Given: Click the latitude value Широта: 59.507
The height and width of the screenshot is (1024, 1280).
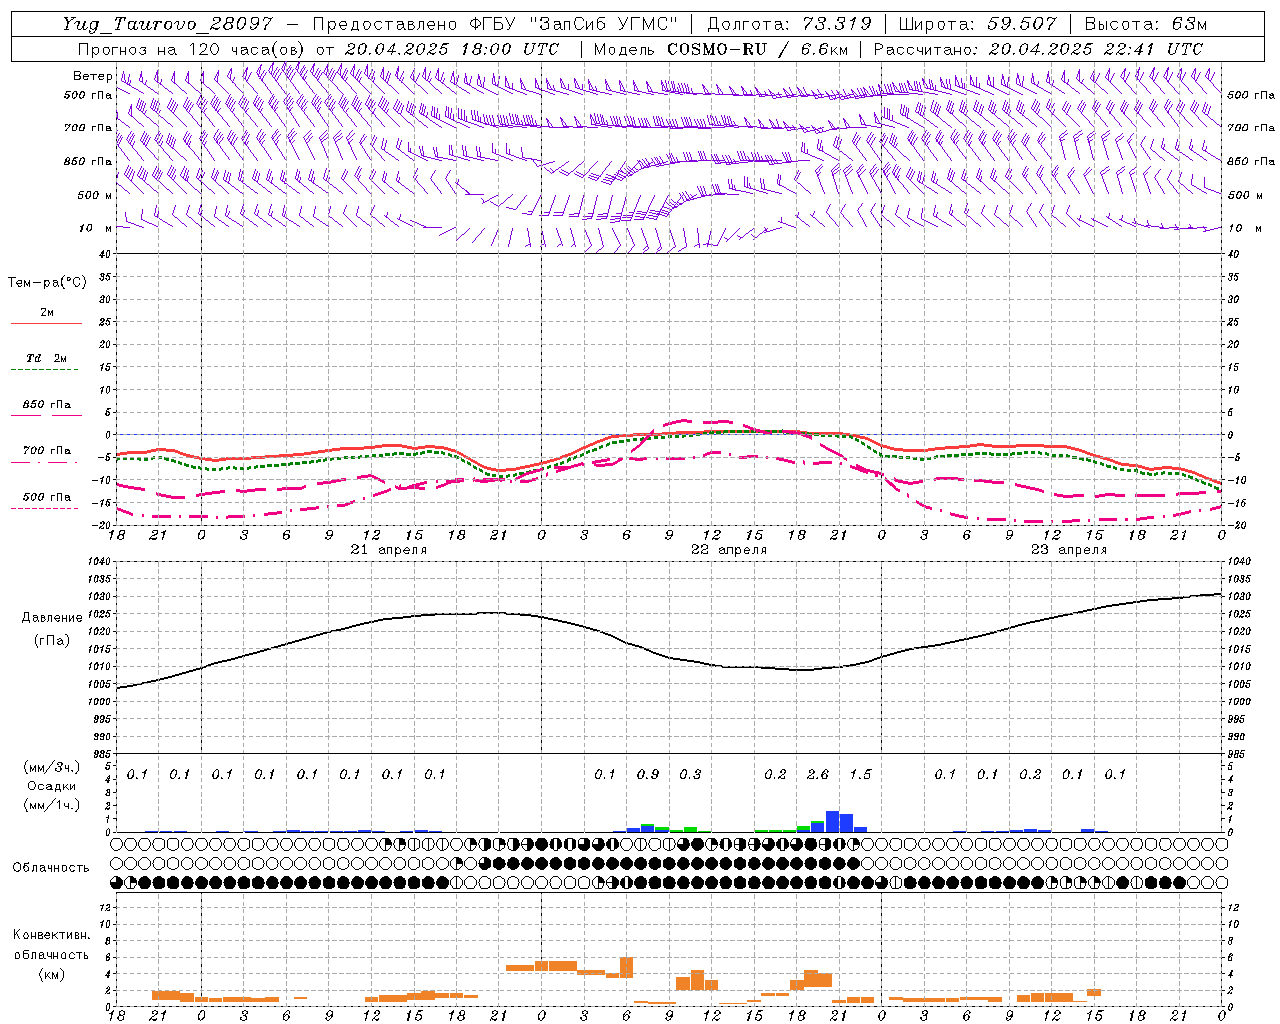Looking at the screenshot, I should click(x=977, y=24).
